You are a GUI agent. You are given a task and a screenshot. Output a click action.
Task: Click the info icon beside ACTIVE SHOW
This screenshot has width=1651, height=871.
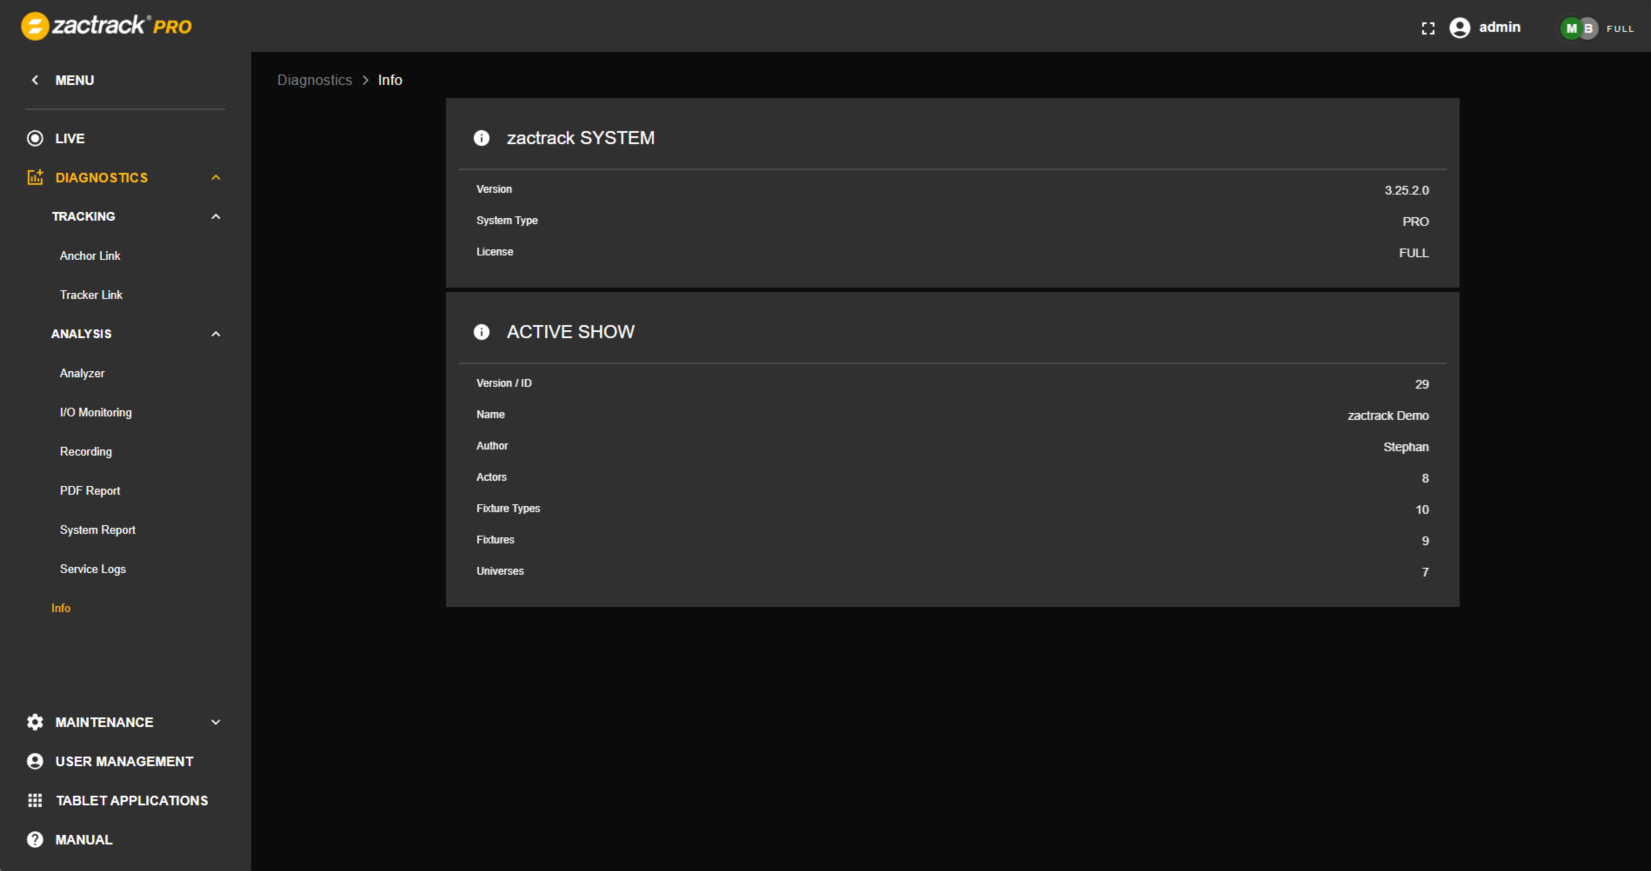pyautogui.click(x=482, y=332)
